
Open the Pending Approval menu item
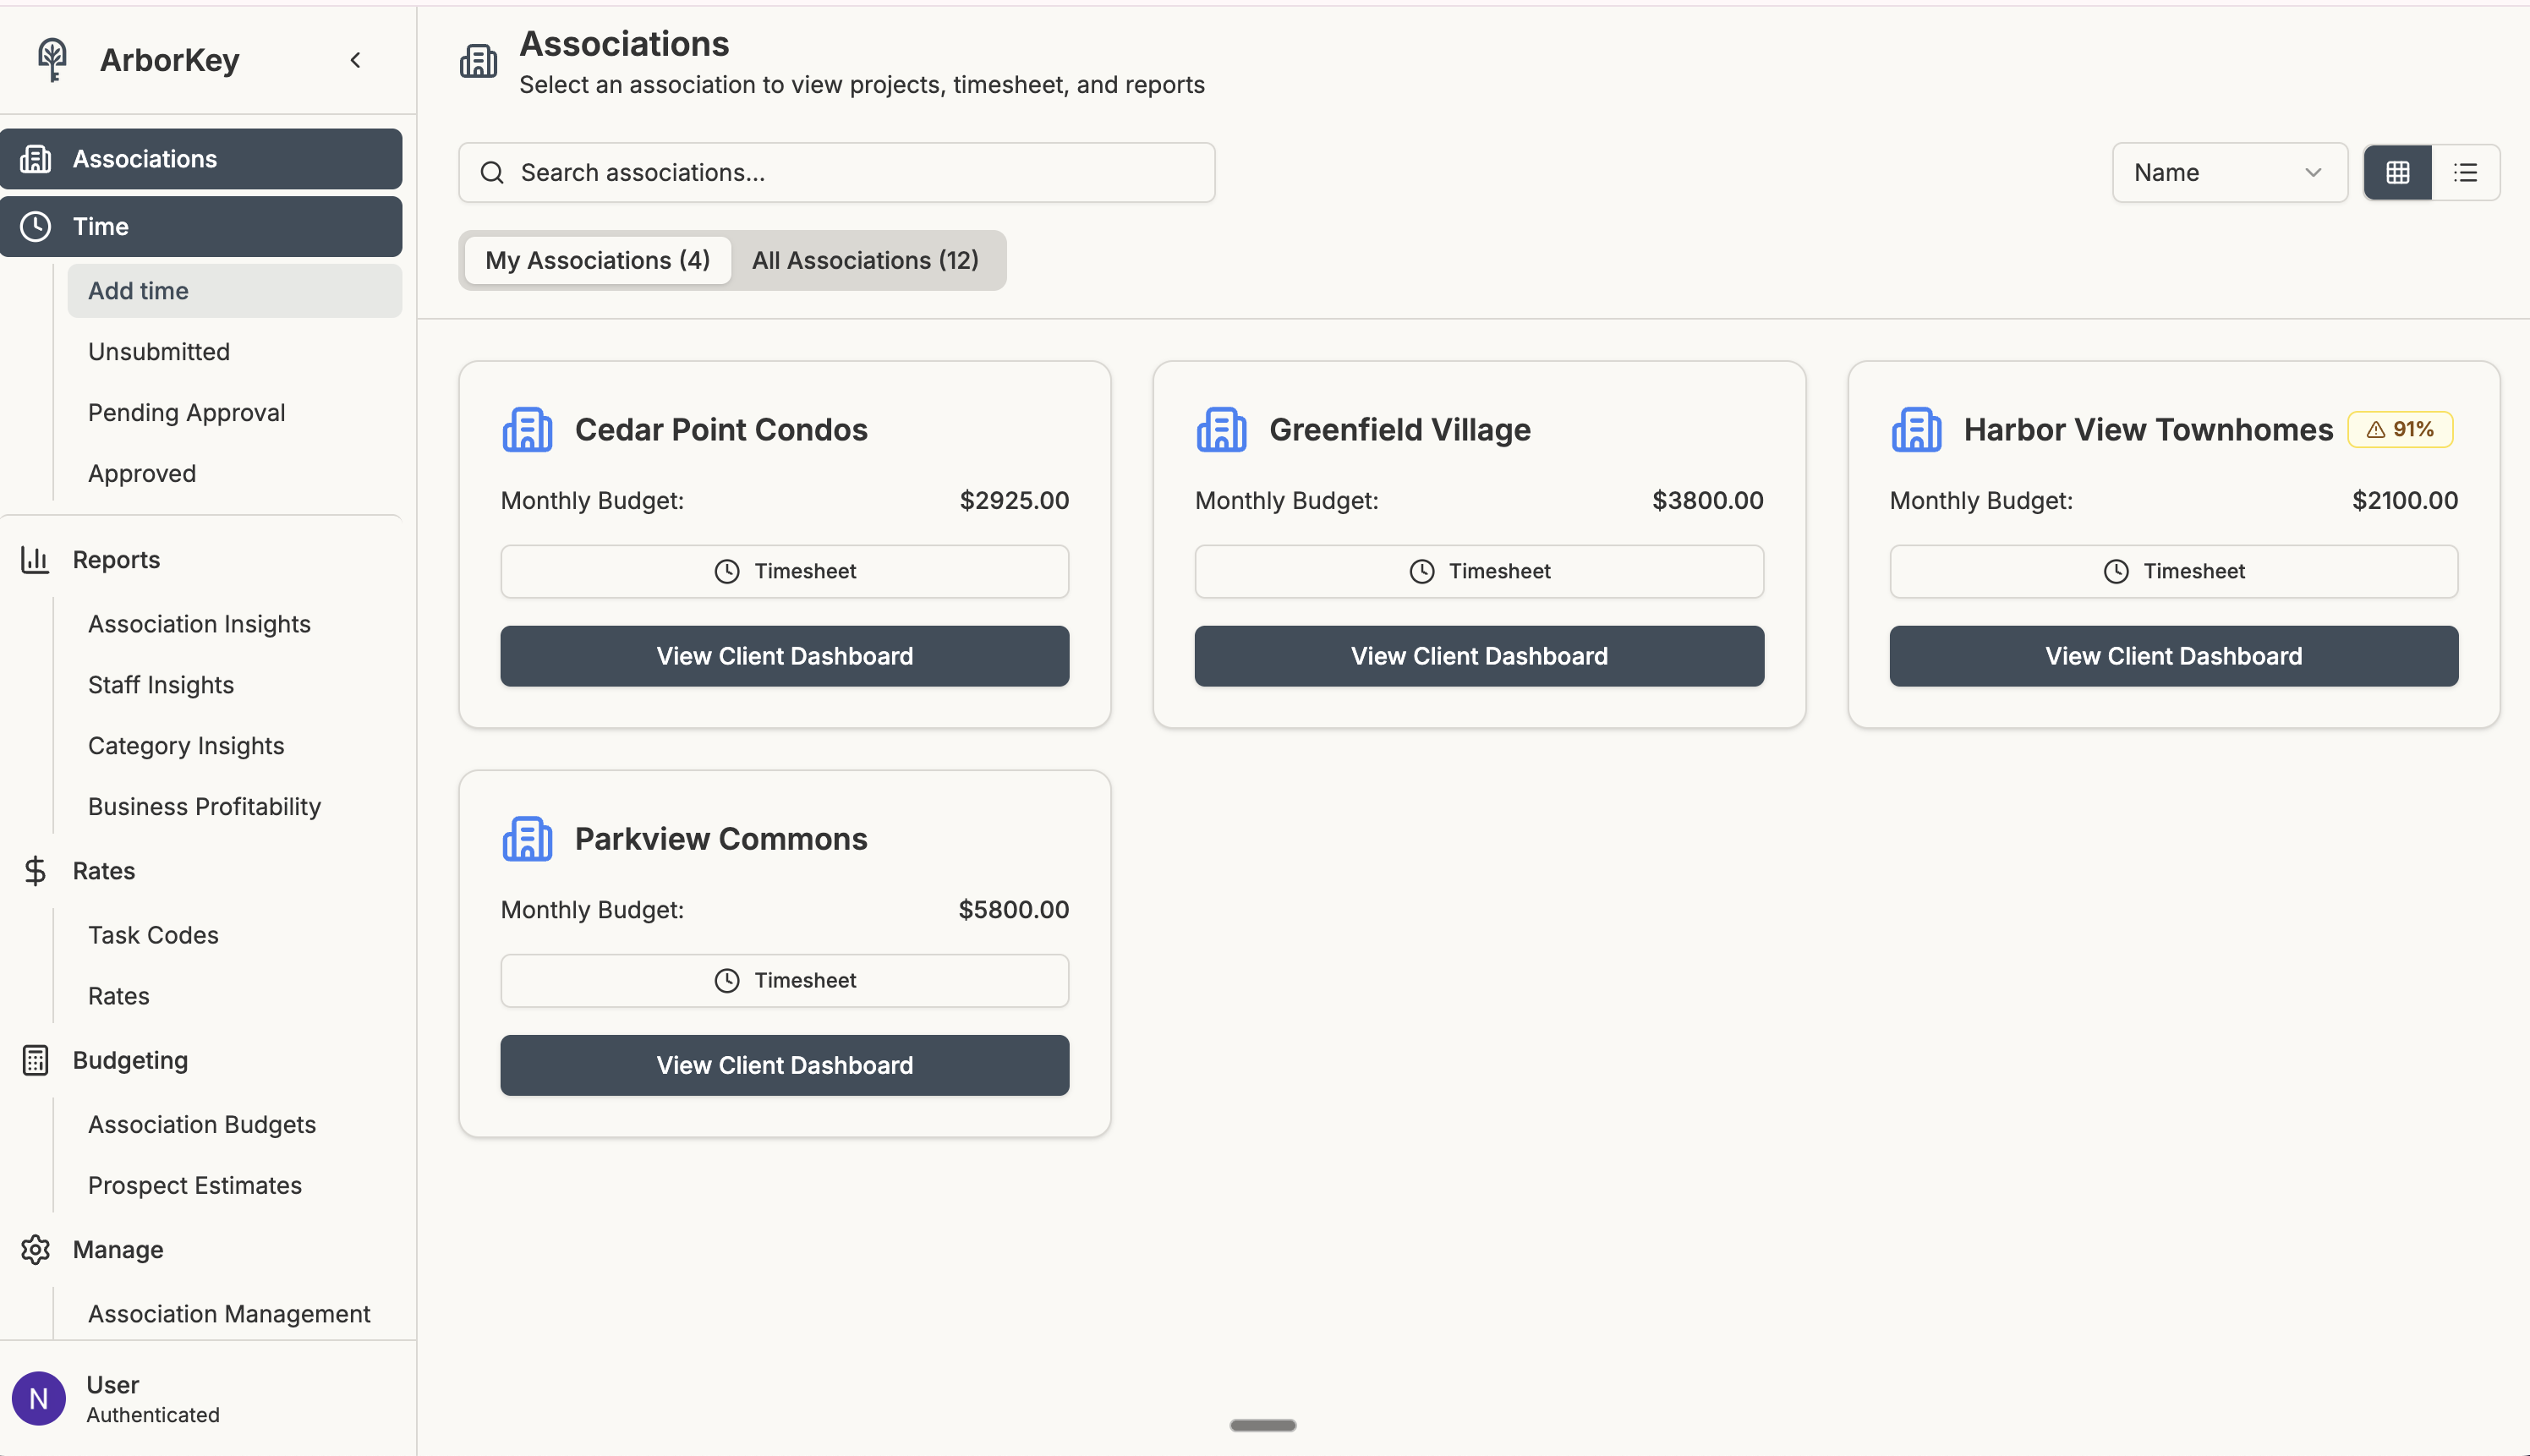tap(186, 413)
